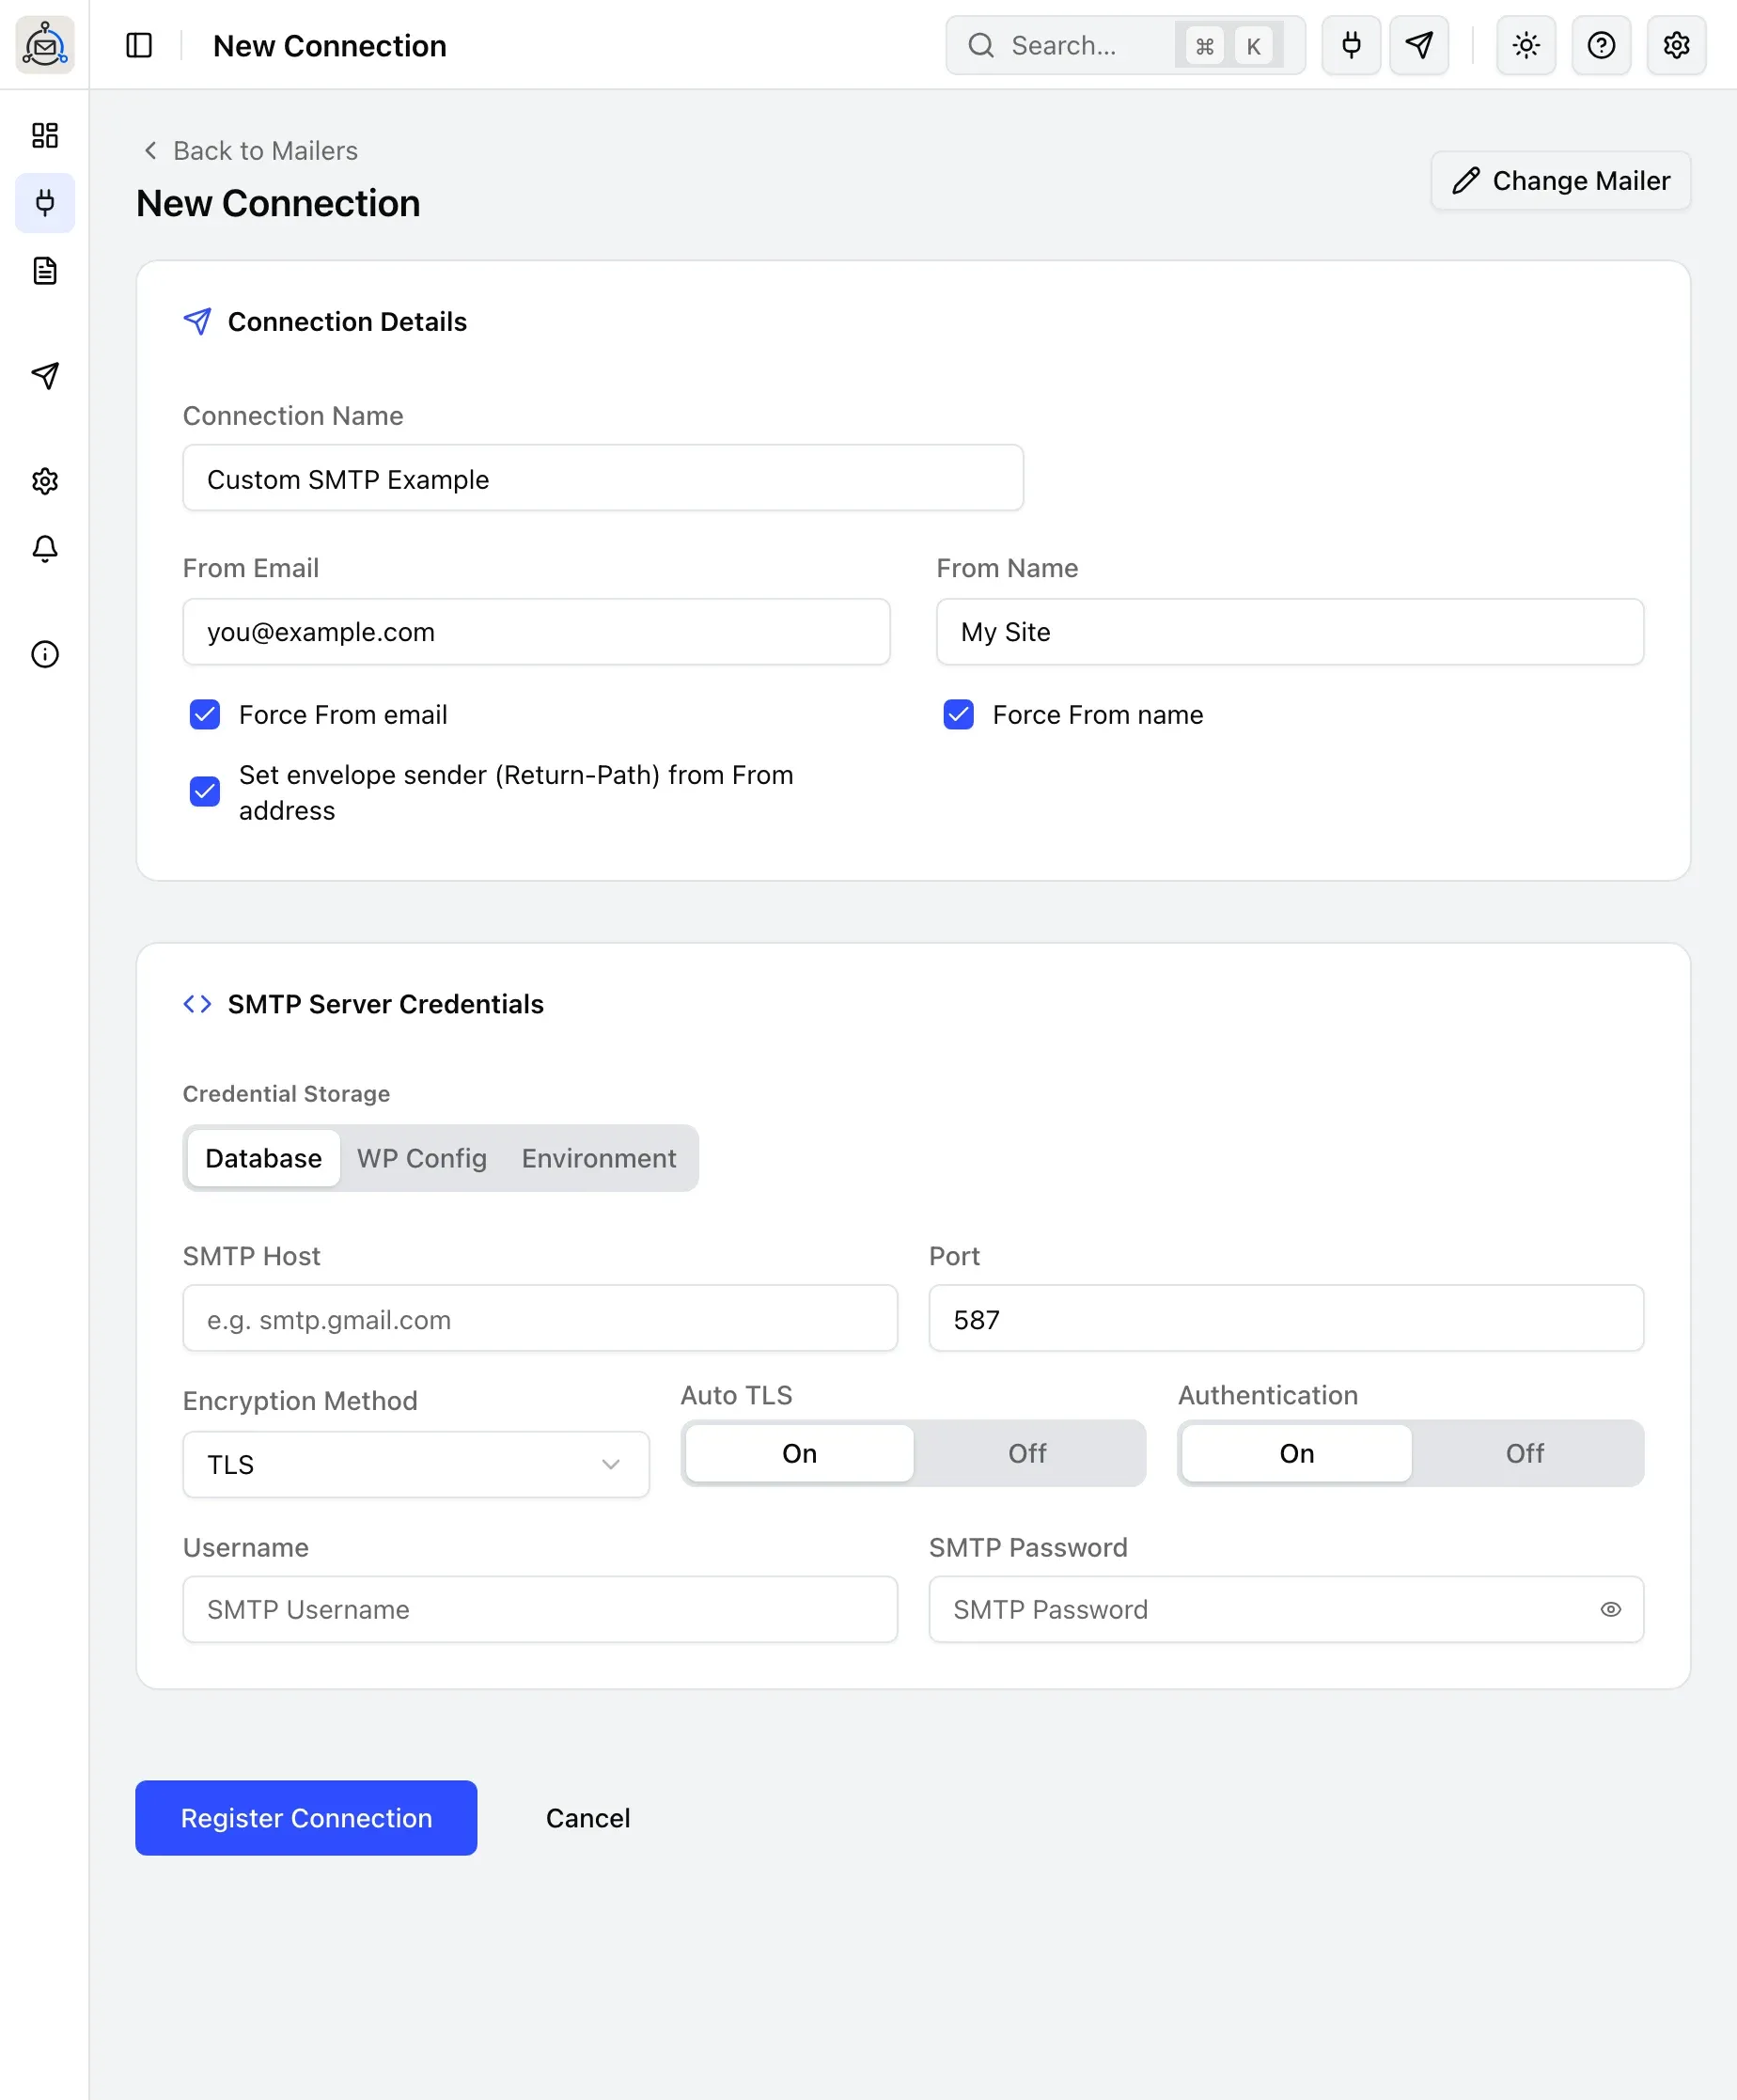Go Back to Mailers link
The width and height of the screenshot is (1737, 2100).
coord(250,151)
